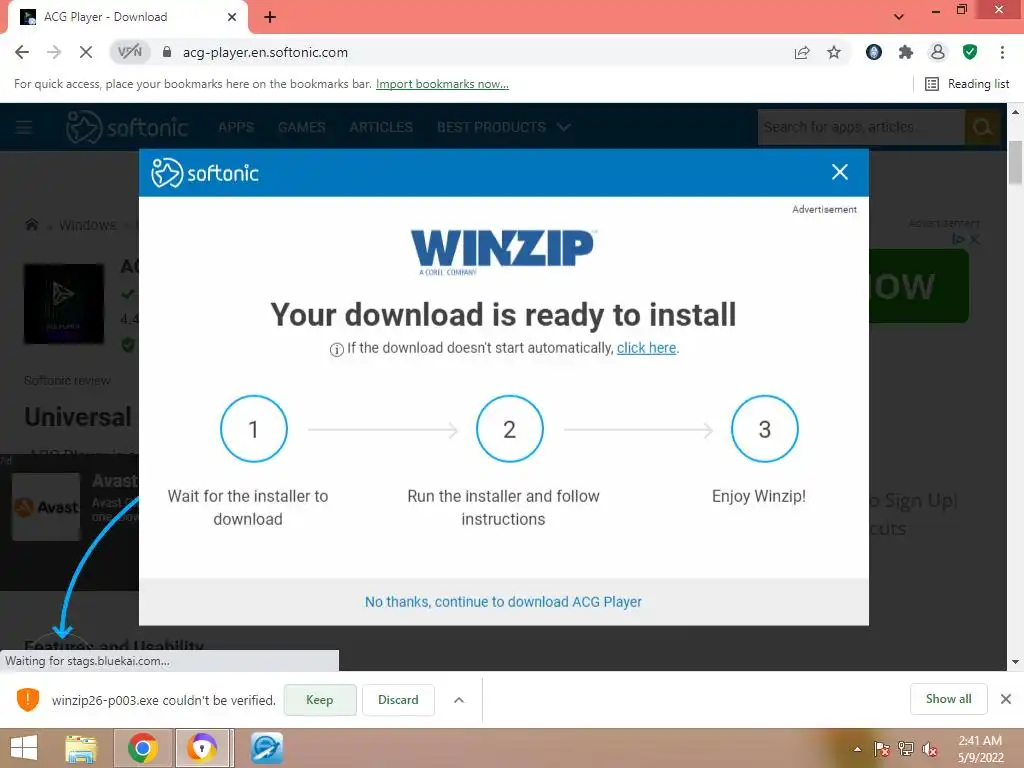
Task: Click the Avast Secure Browser taskbar icon
Action: coord(203,748)
